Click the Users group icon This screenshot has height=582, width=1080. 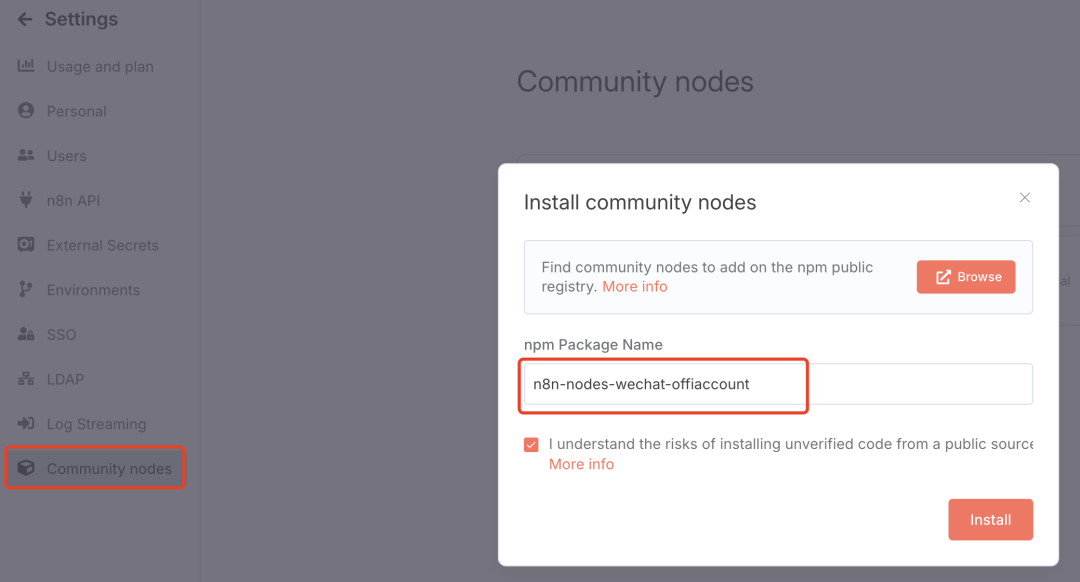(26, 156)
